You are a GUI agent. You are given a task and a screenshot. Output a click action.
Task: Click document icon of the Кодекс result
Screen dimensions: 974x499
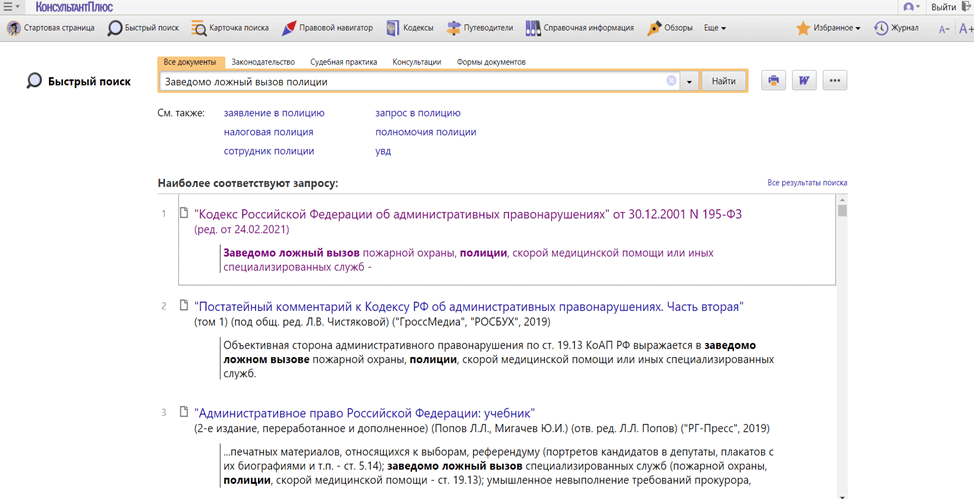click(x=183, y=213)
